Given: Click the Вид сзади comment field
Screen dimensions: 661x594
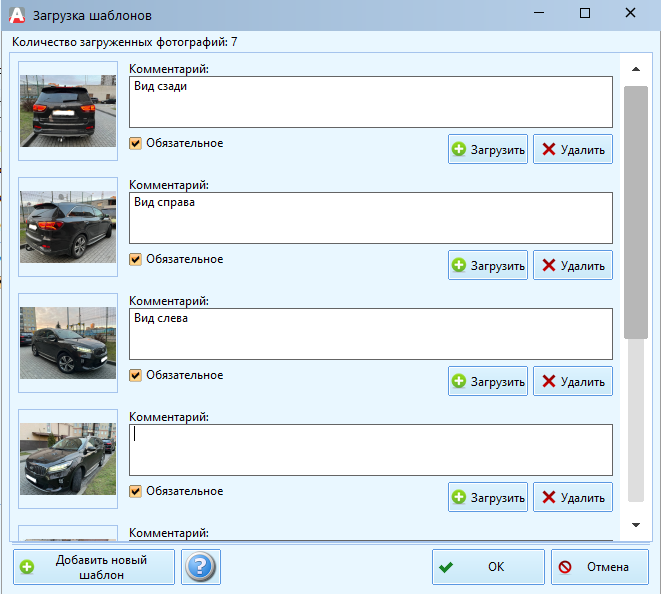Looking at the screenshot, I should click(x=371, y=102).
